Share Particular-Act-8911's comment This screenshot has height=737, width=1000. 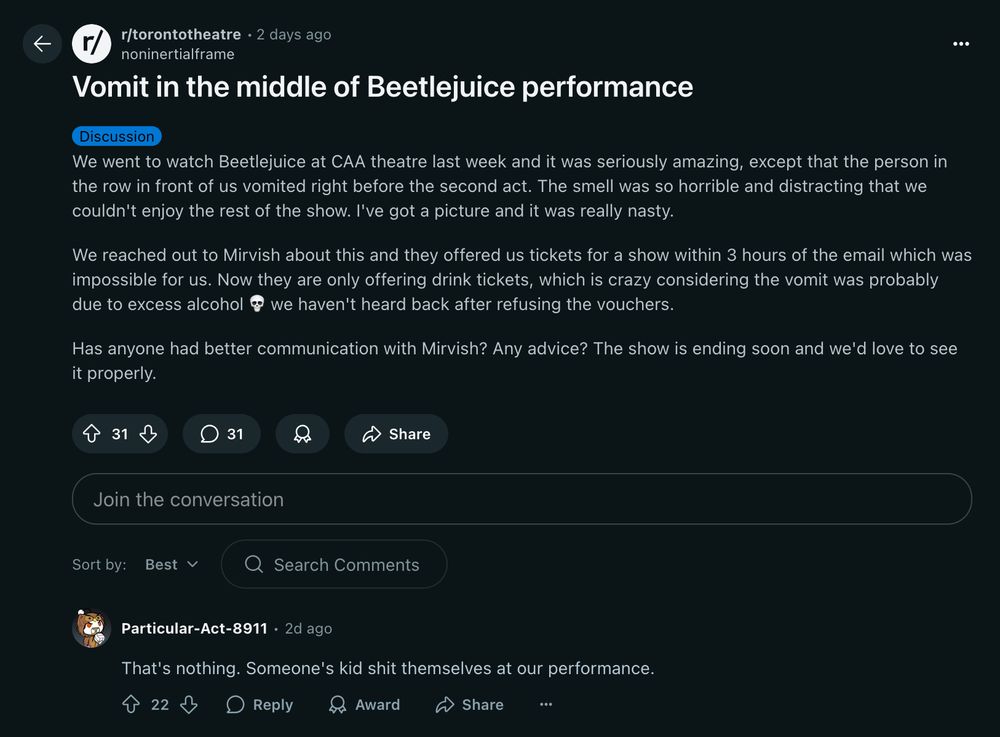pos(469,705)
